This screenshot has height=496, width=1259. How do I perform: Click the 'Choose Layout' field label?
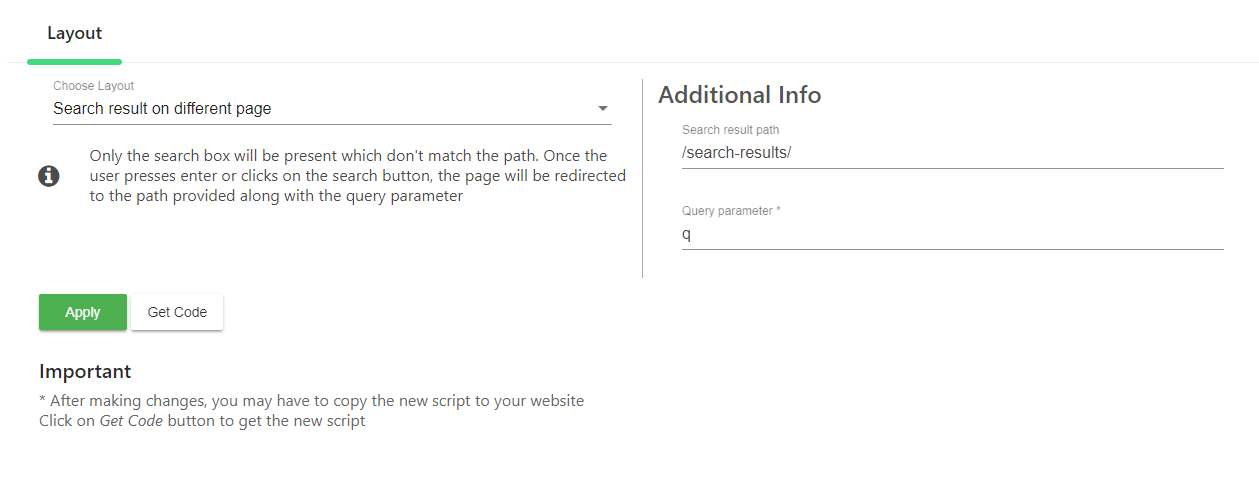[x=93, y=86]
